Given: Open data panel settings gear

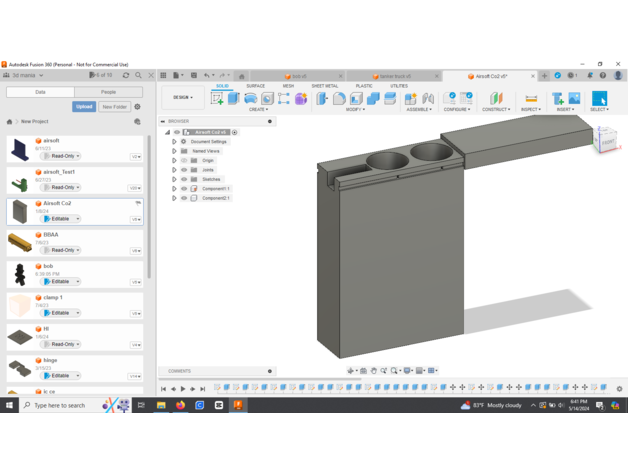Looking at the screenshot, I should point(138,106).
